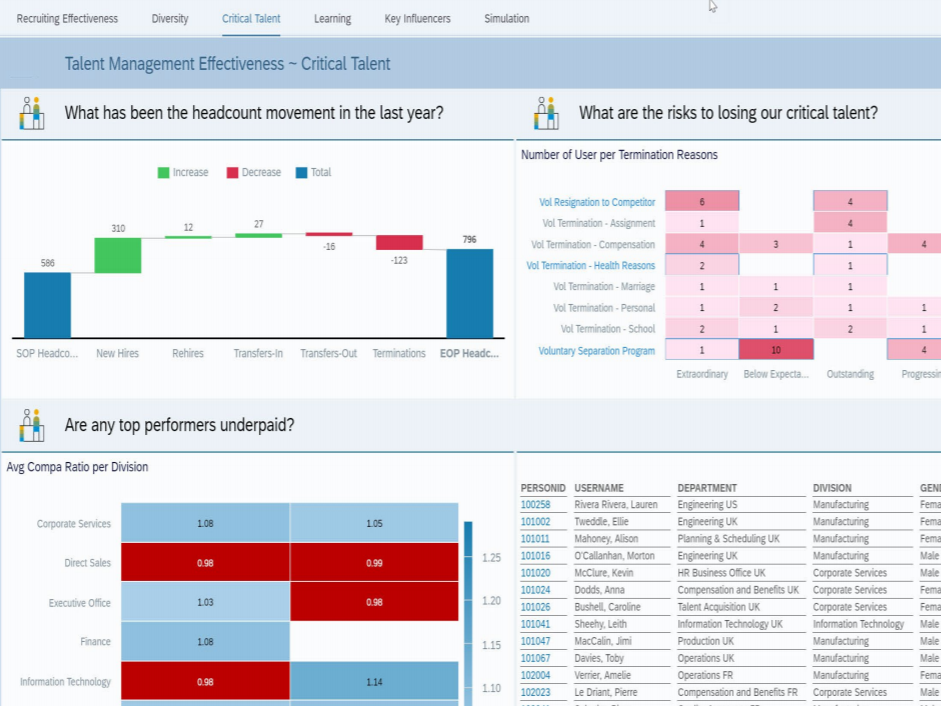
Task: Click the Outstanding column label
Action: tap(850, 374)
